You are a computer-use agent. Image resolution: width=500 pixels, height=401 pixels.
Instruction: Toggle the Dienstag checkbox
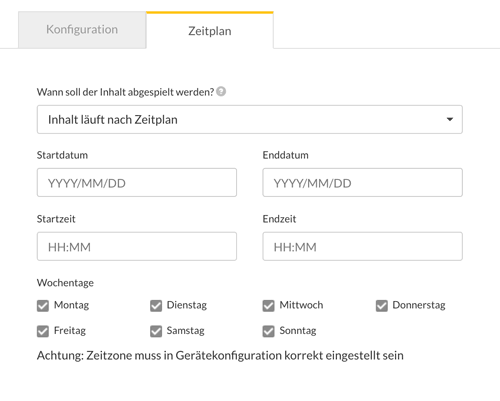(x=156, y=305)
